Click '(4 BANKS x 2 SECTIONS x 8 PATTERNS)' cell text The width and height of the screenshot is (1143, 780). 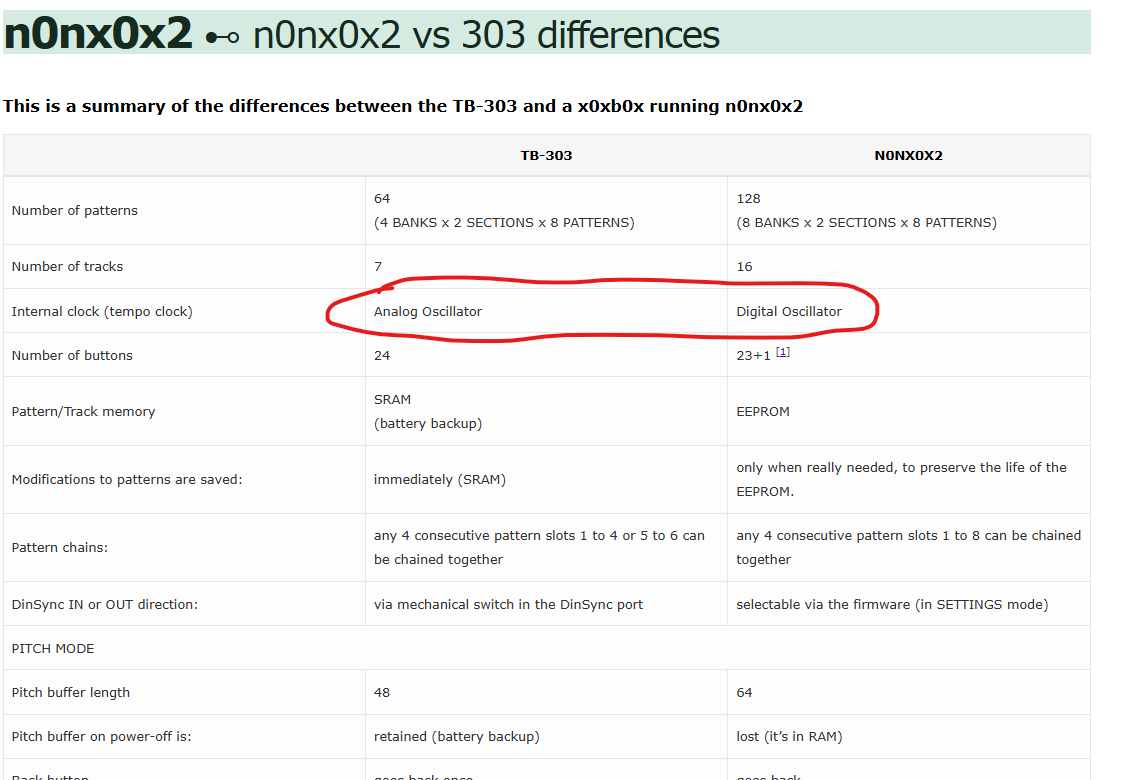[504, 222]
